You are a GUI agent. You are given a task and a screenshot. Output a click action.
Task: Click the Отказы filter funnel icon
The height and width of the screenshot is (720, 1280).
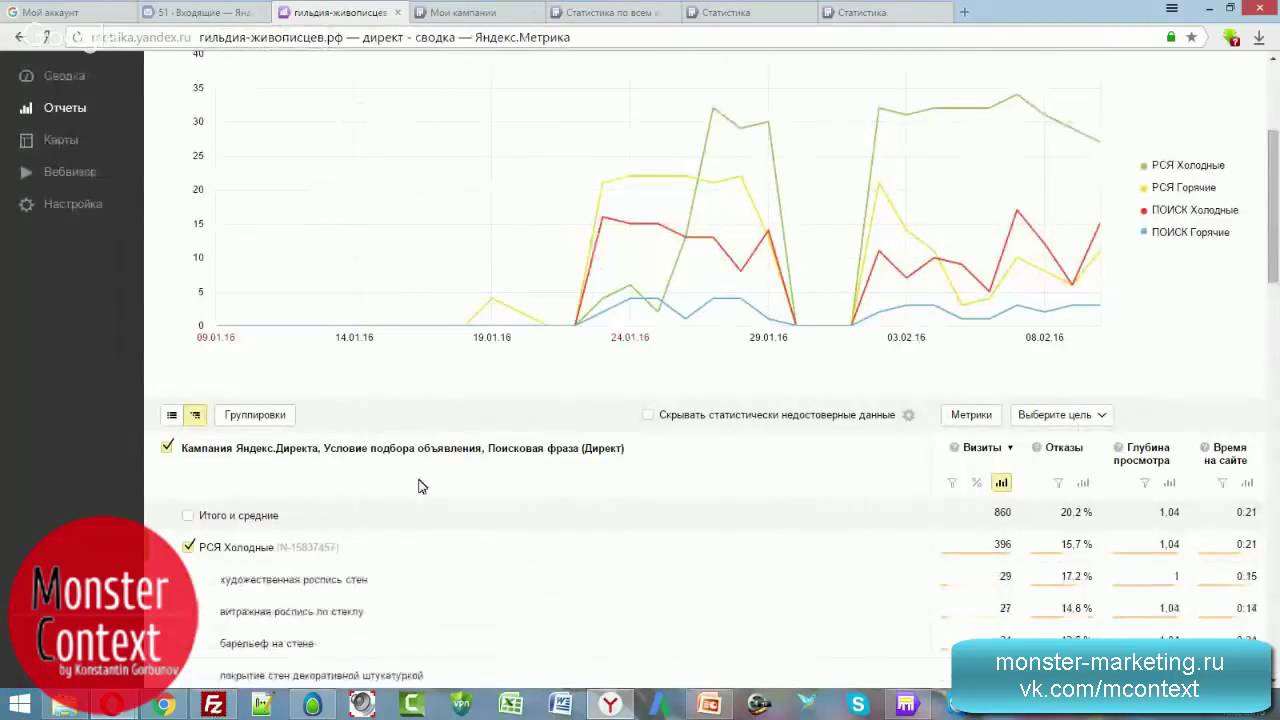click(x=1058, y=483)
